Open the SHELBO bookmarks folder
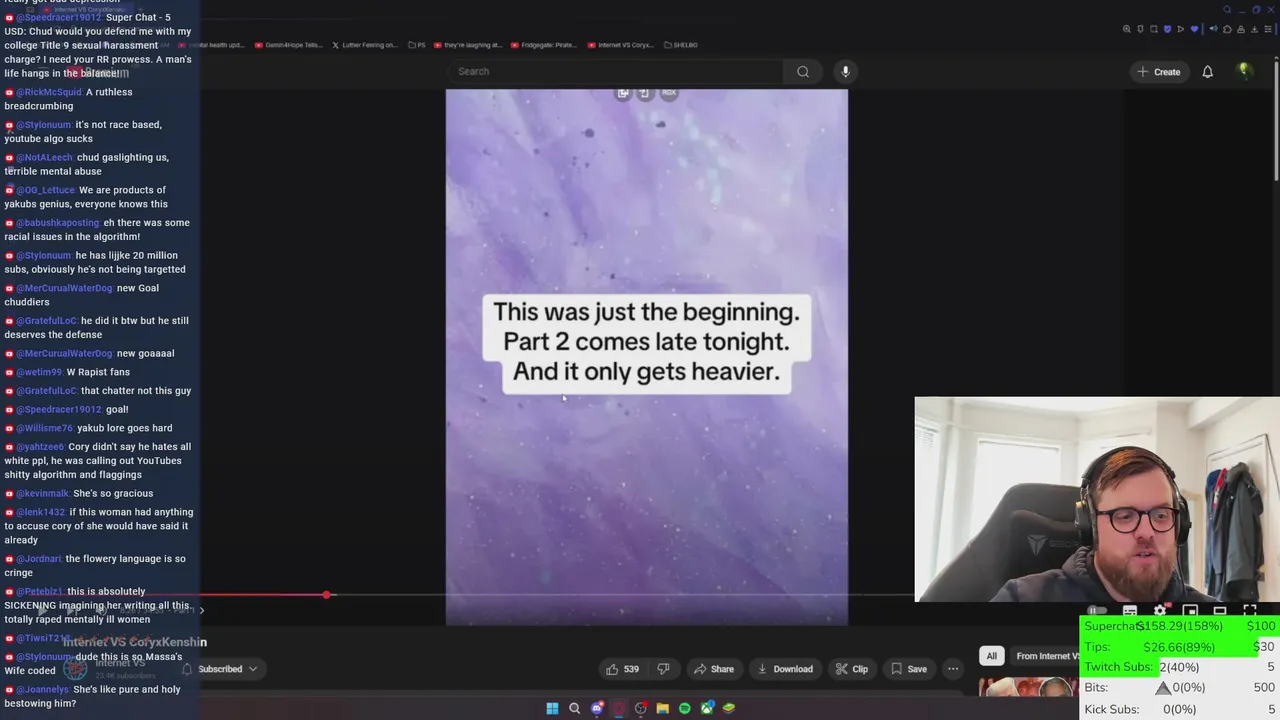 [680, 45]
